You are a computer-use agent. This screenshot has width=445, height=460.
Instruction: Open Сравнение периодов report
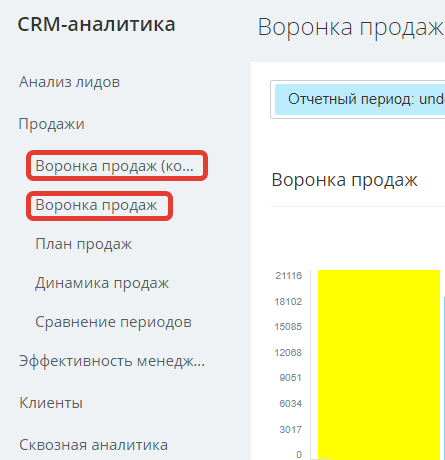[113, 322]
